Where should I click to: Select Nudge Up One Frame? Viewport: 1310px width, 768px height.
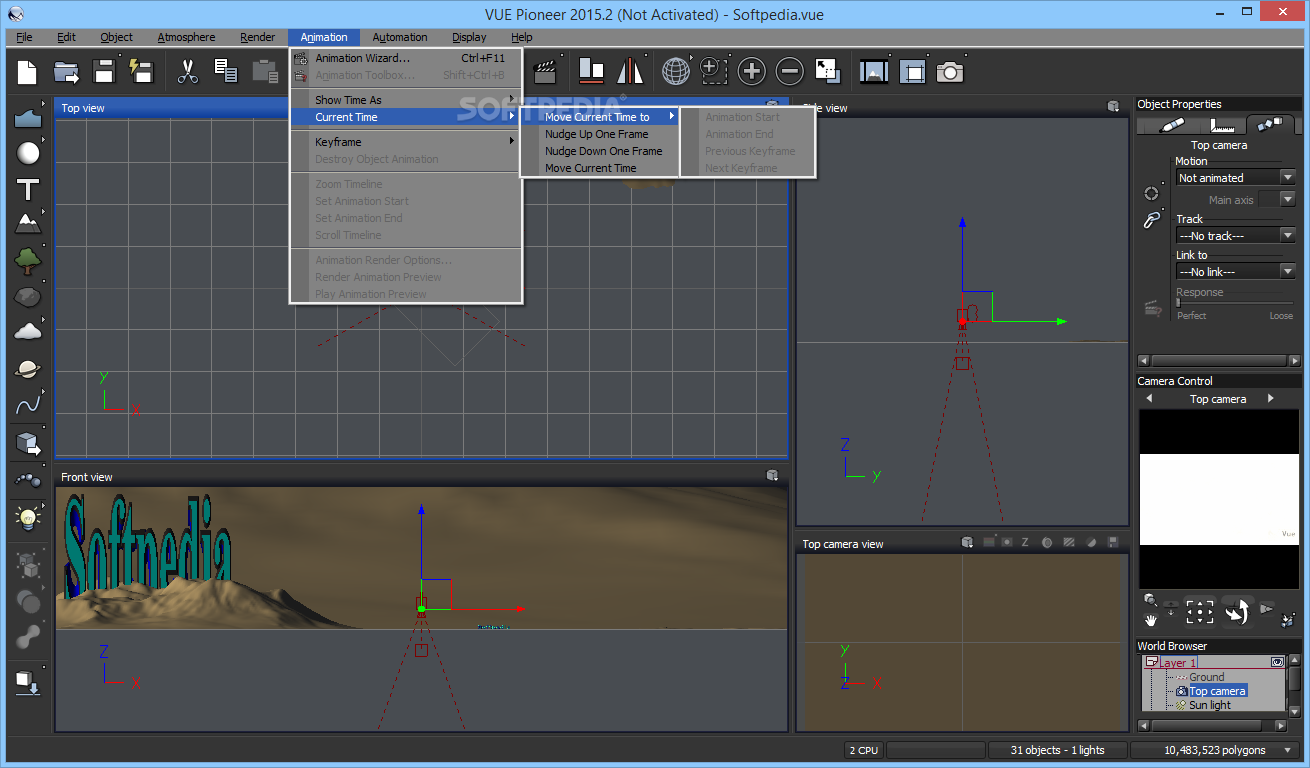point(598,134)
